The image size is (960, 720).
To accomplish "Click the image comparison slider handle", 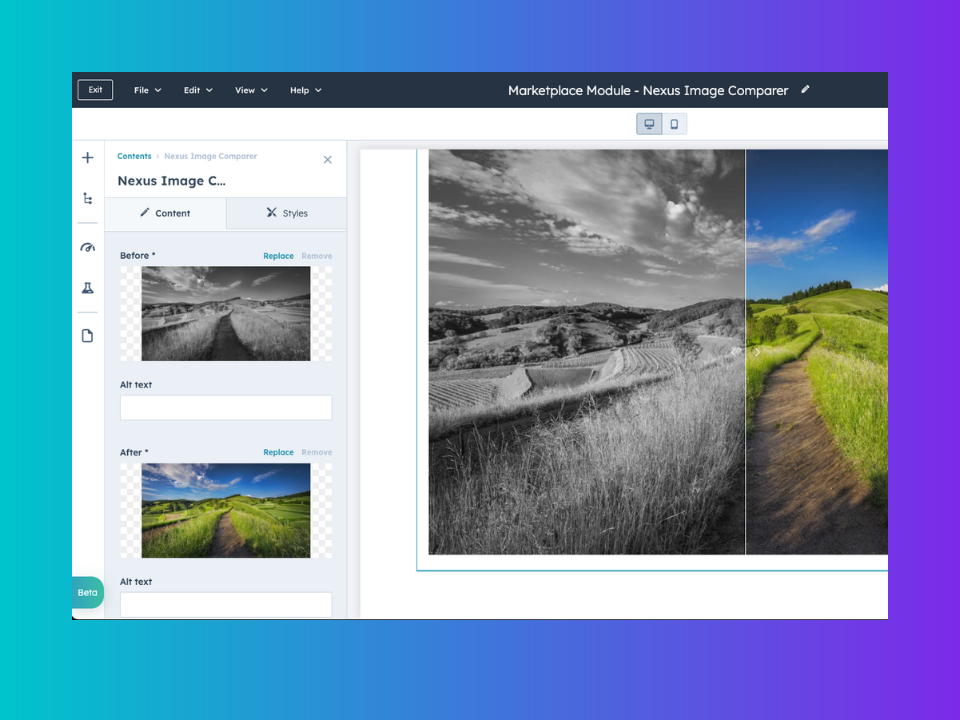I will click(746, 351).
